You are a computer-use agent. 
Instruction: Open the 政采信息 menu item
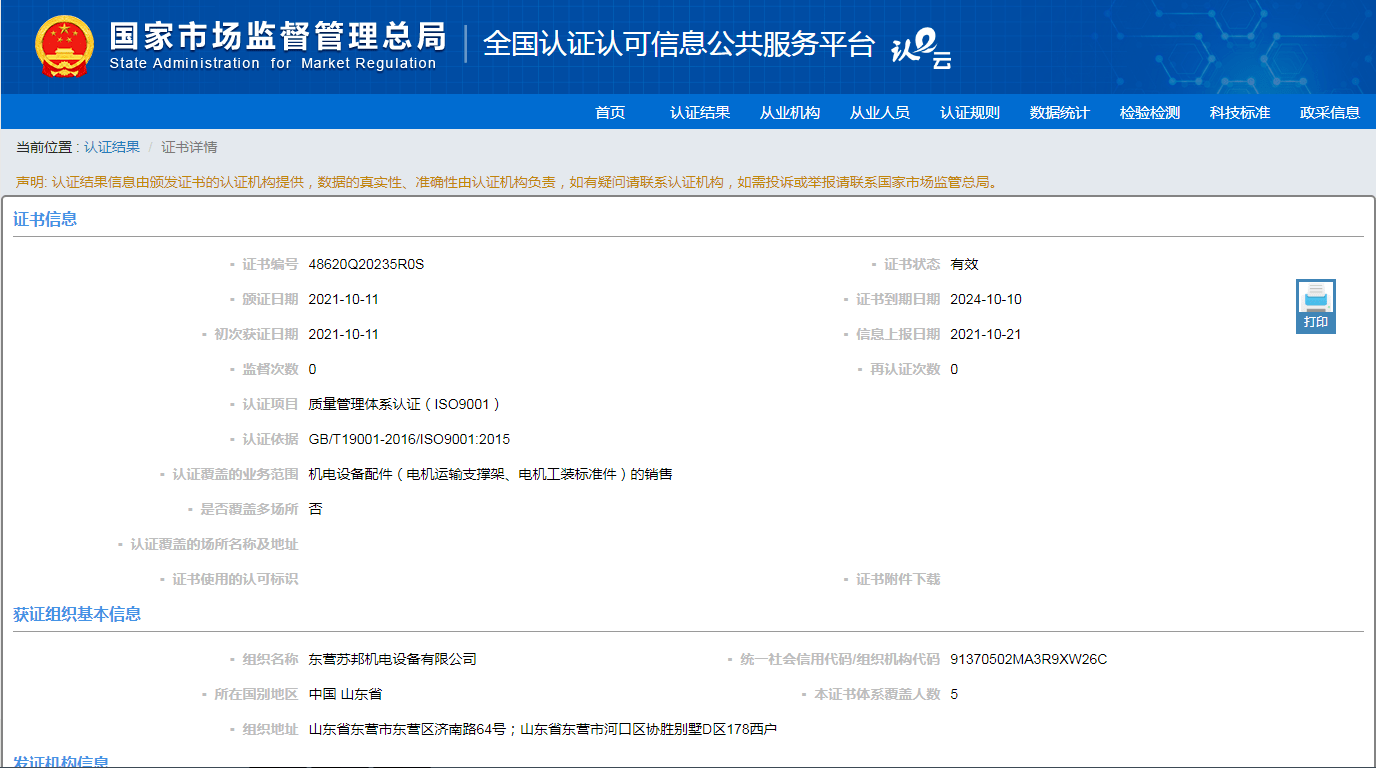1330,113
